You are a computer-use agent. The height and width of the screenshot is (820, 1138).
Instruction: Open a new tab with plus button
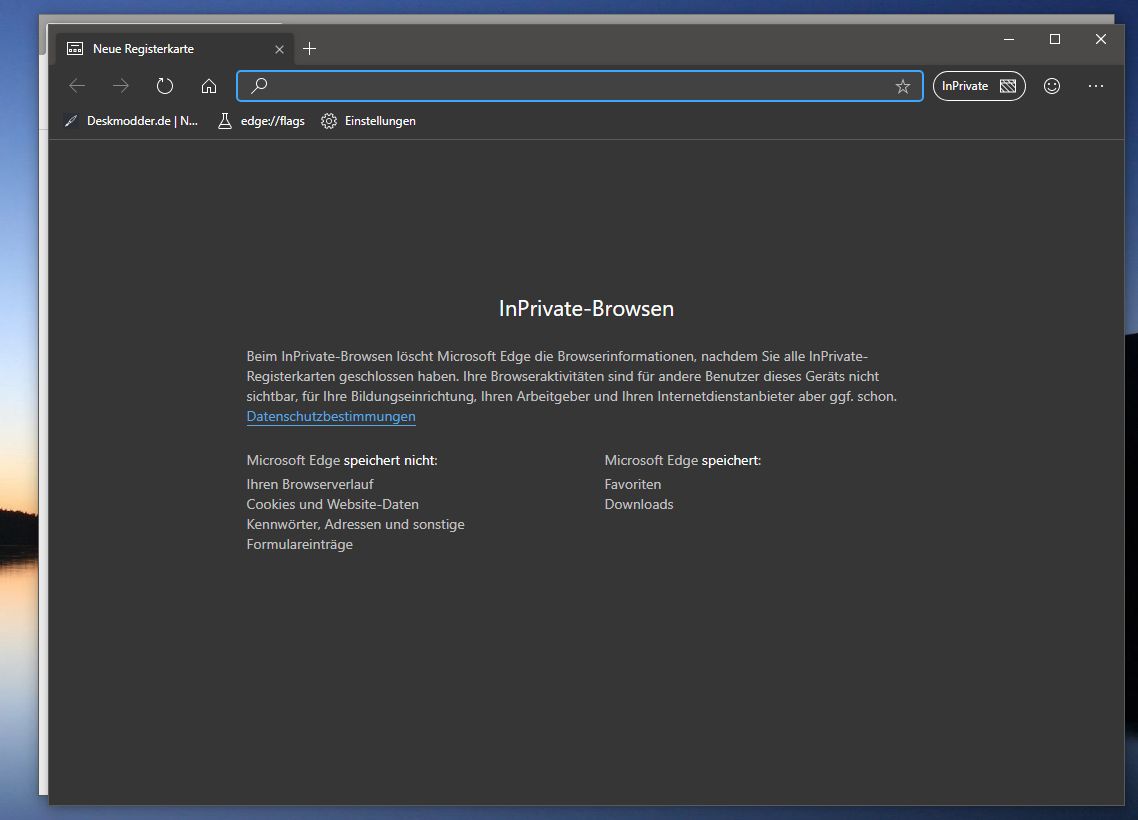(309, 49)
